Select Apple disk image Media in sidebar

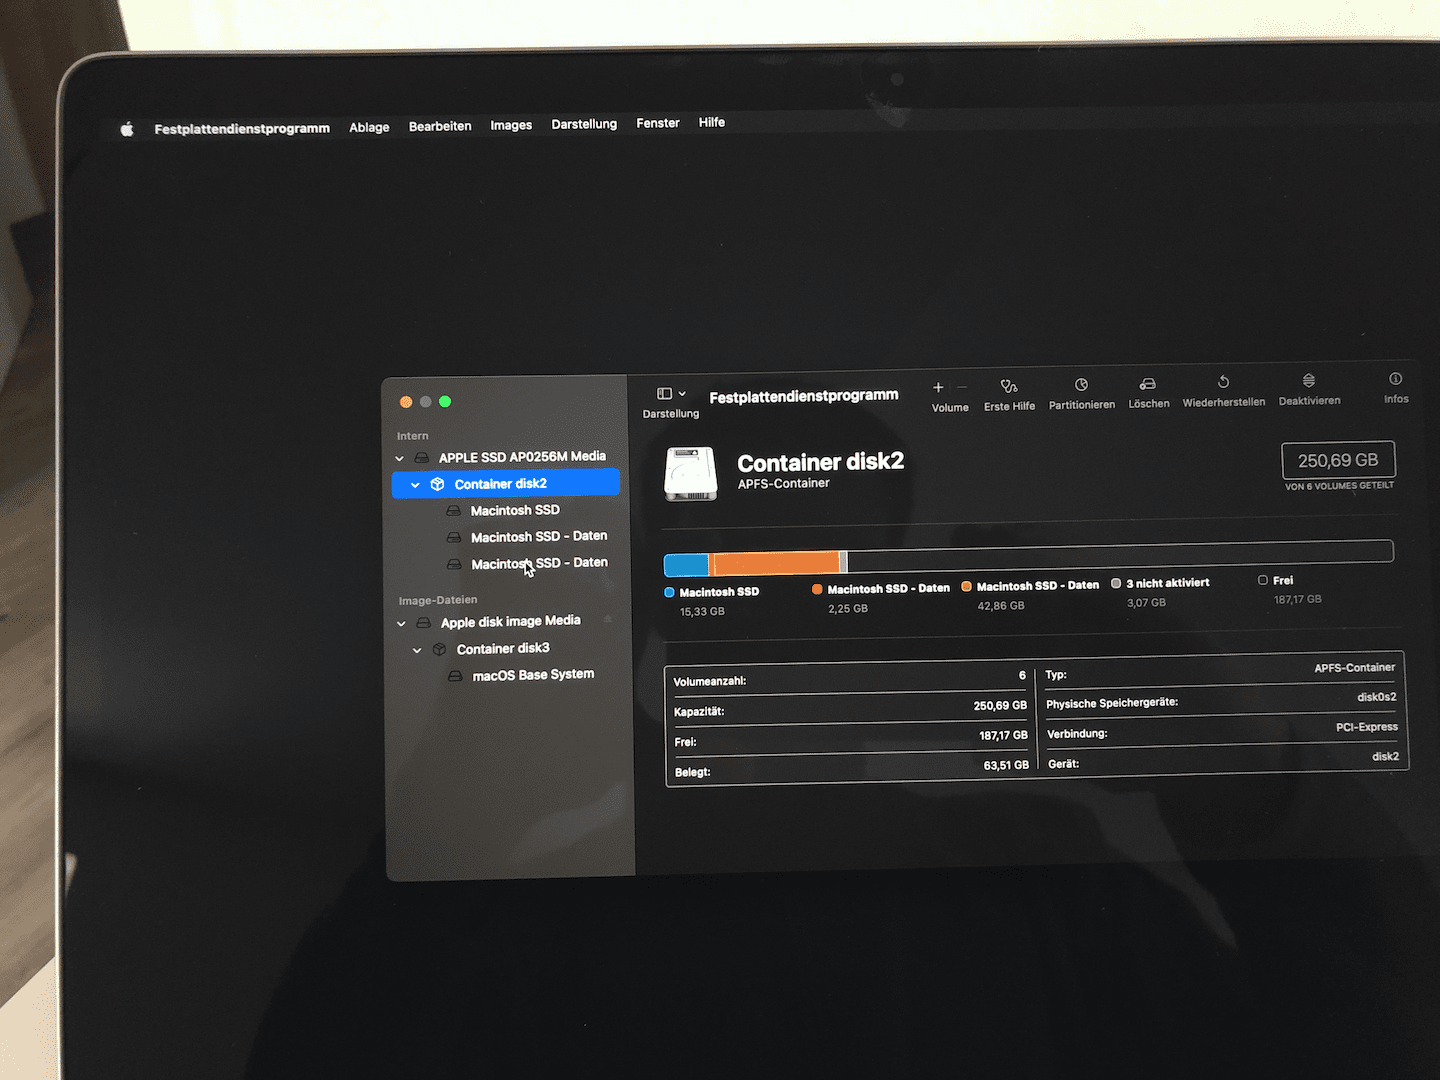(x=510, y=621)
